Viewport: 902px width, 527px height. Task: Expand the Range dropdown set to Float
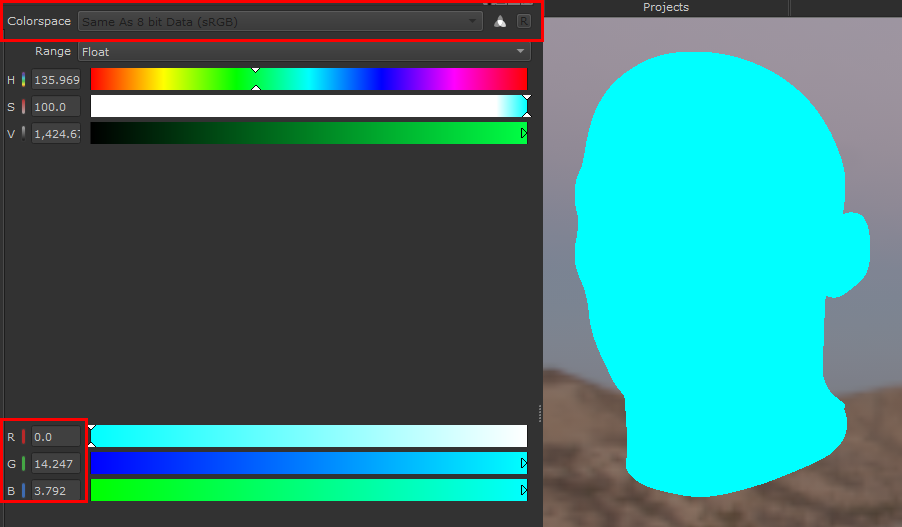click(x=300, y=51)
